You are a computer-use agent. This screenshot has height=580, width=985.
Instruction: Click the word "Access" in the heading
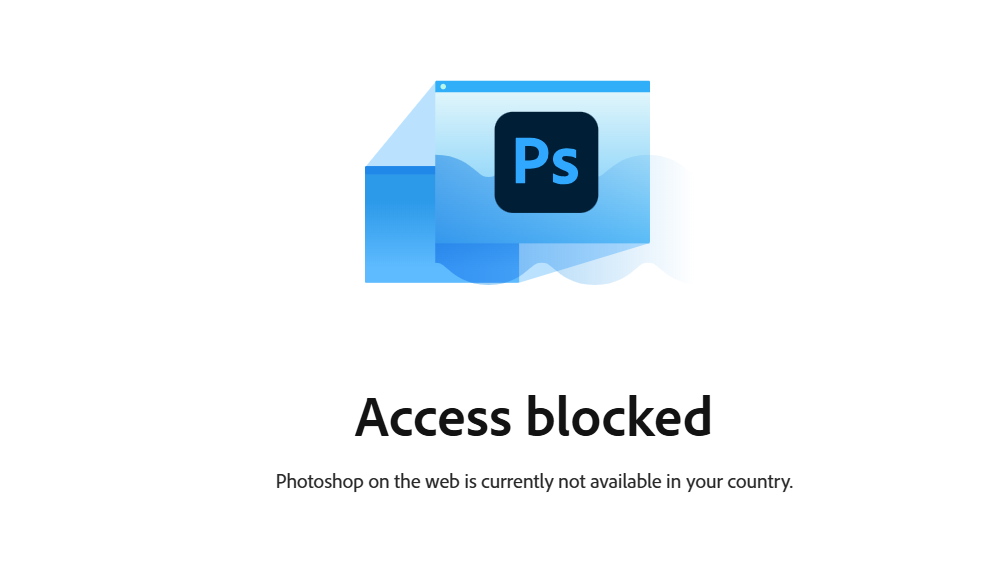point(433,417)
